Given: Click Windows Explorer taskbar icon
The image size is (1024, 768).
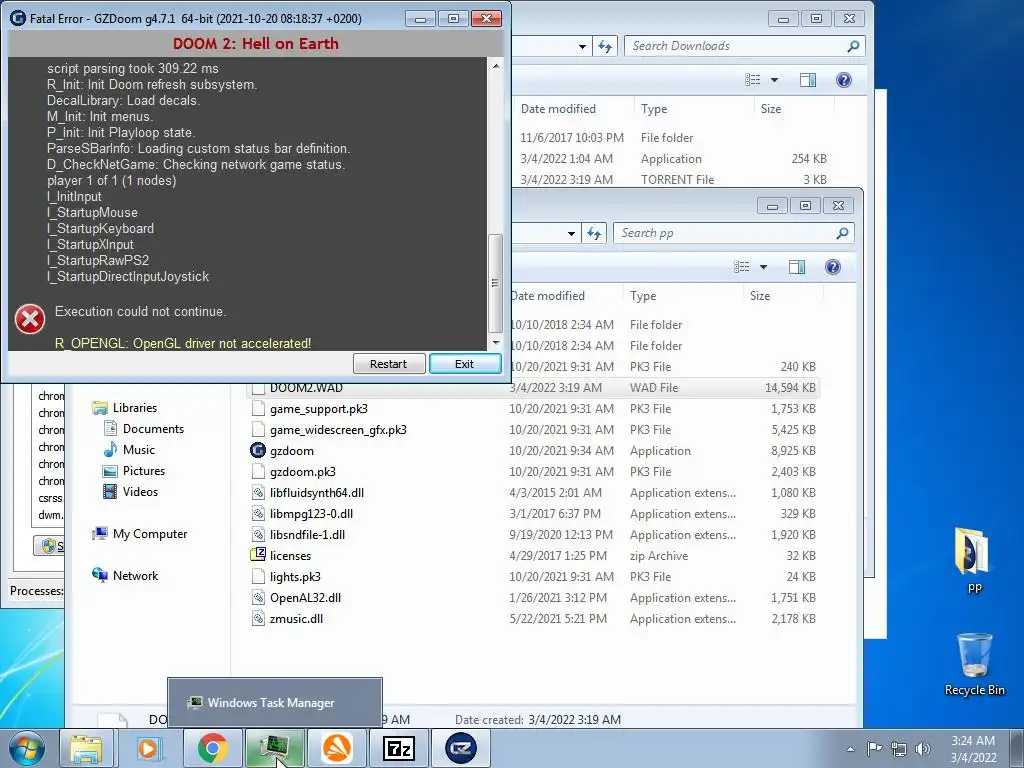Looking at the screenshot, I should [86, 748].
